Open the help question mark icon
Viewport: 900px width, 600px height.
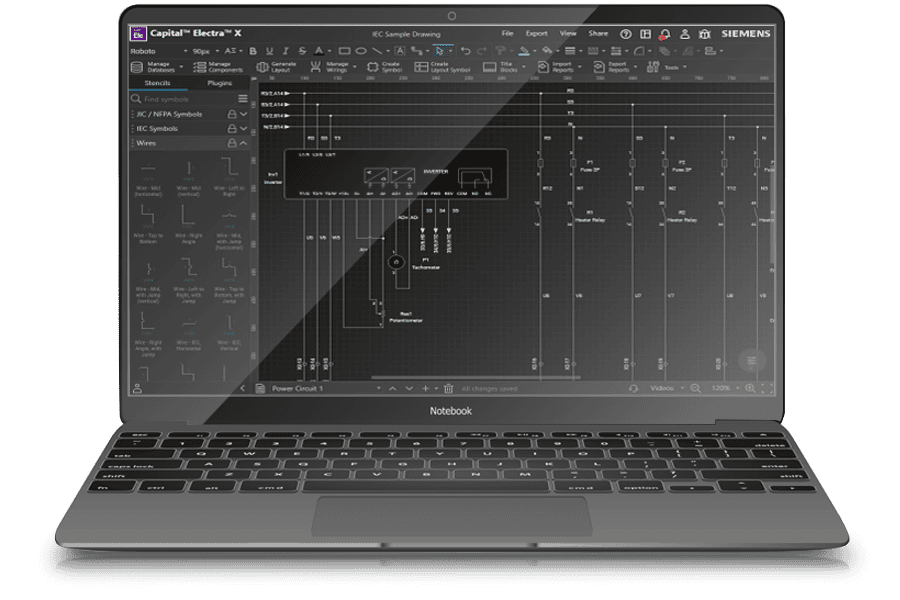pos(626,34)
